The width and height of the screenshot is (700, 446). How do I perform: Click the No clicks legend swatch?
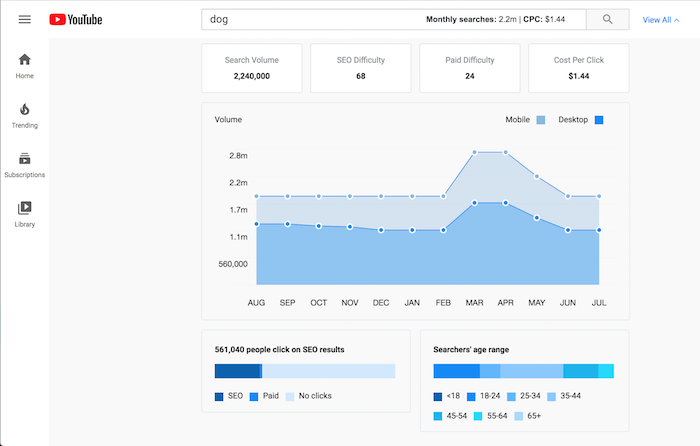click(x=290, y=396)
